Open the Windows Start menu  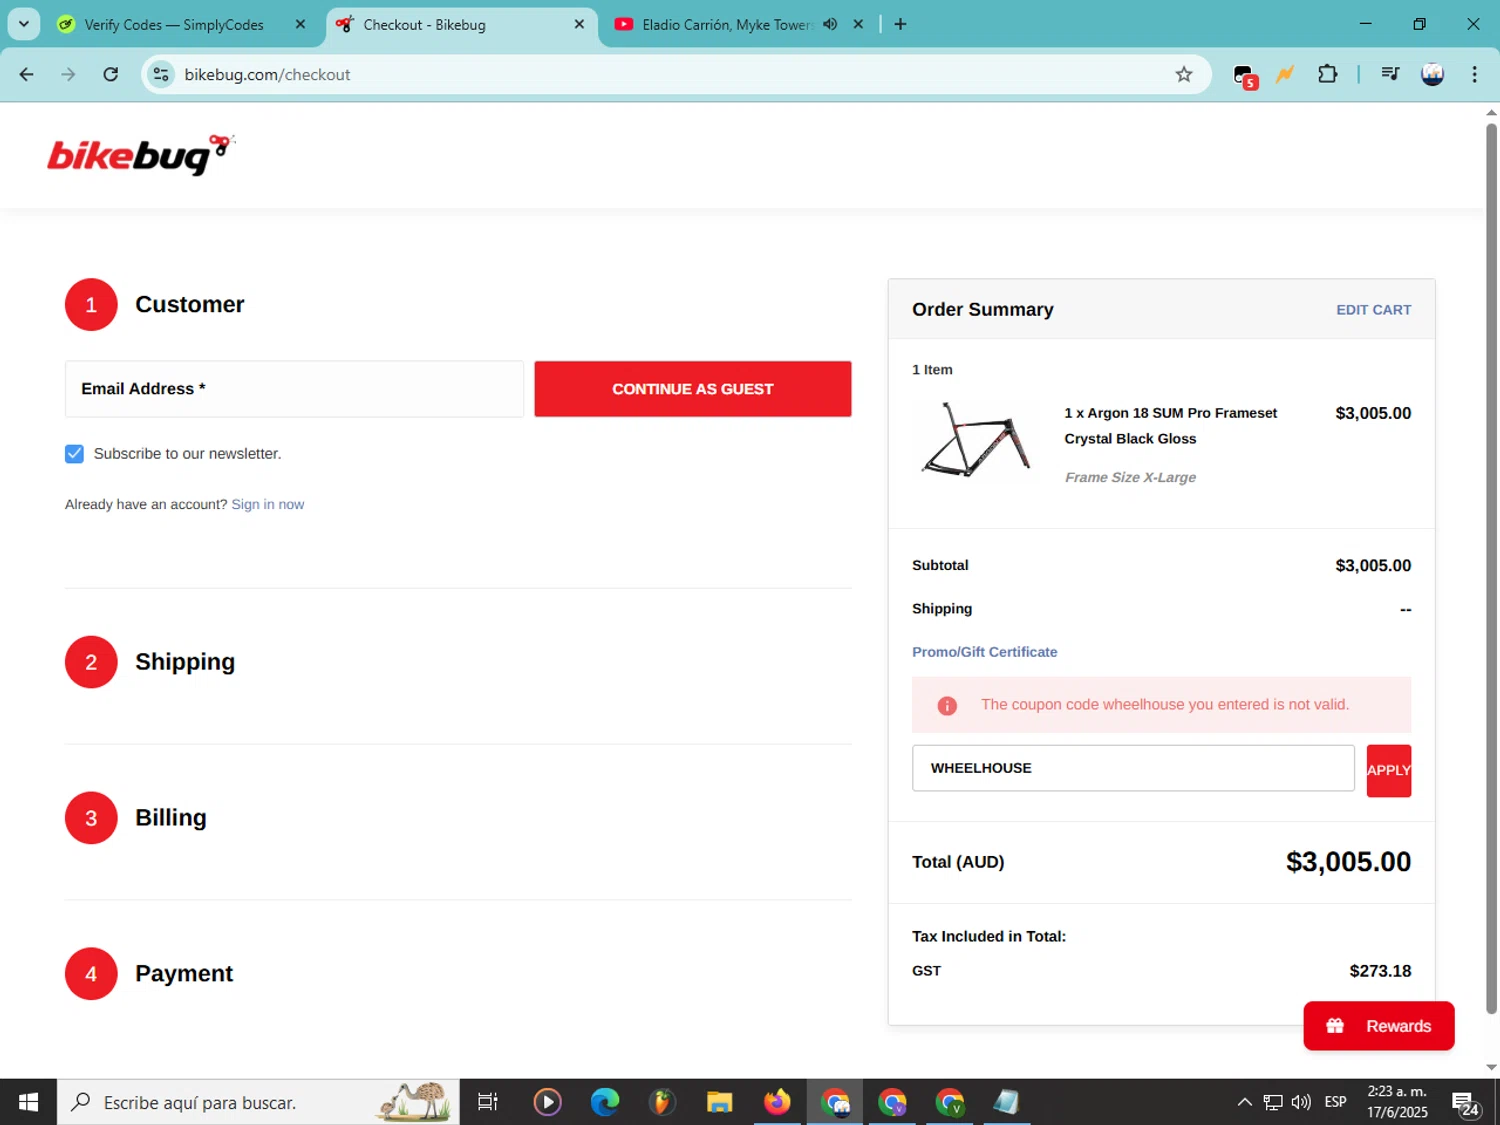(28, 1102)
